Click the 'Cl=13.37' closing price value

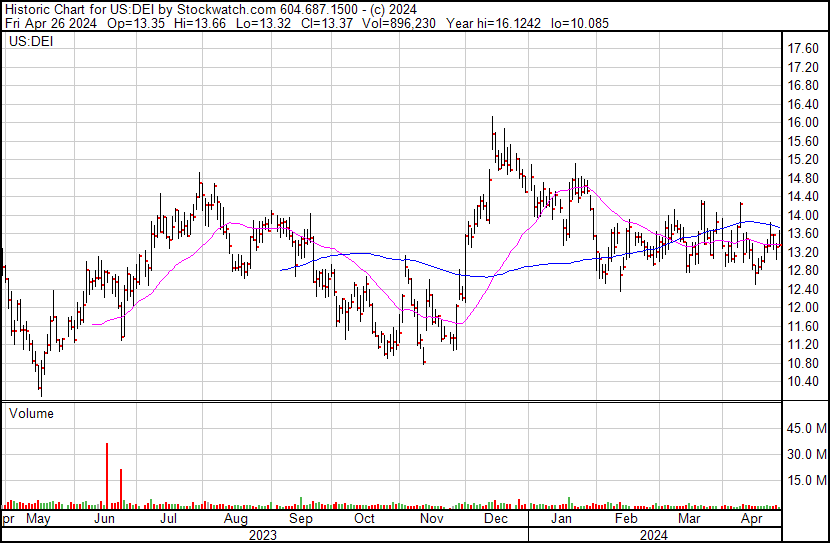point(326,23)
